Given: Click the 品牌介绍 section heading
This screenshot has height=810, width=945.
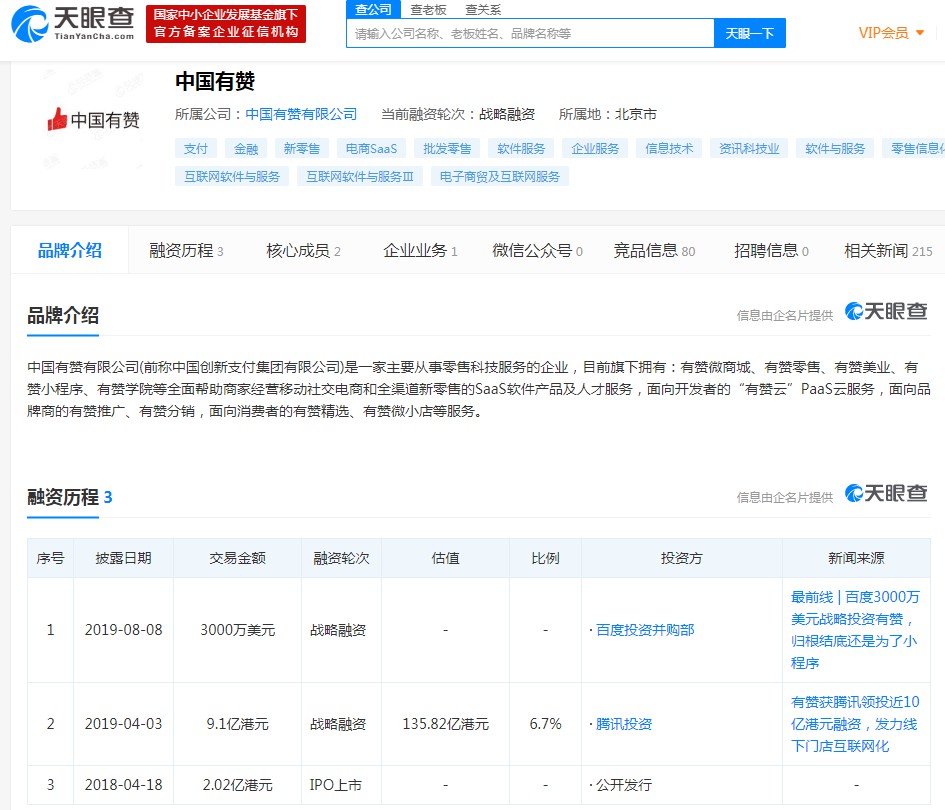Looking at the screenshot, I should tap(63, 315).
